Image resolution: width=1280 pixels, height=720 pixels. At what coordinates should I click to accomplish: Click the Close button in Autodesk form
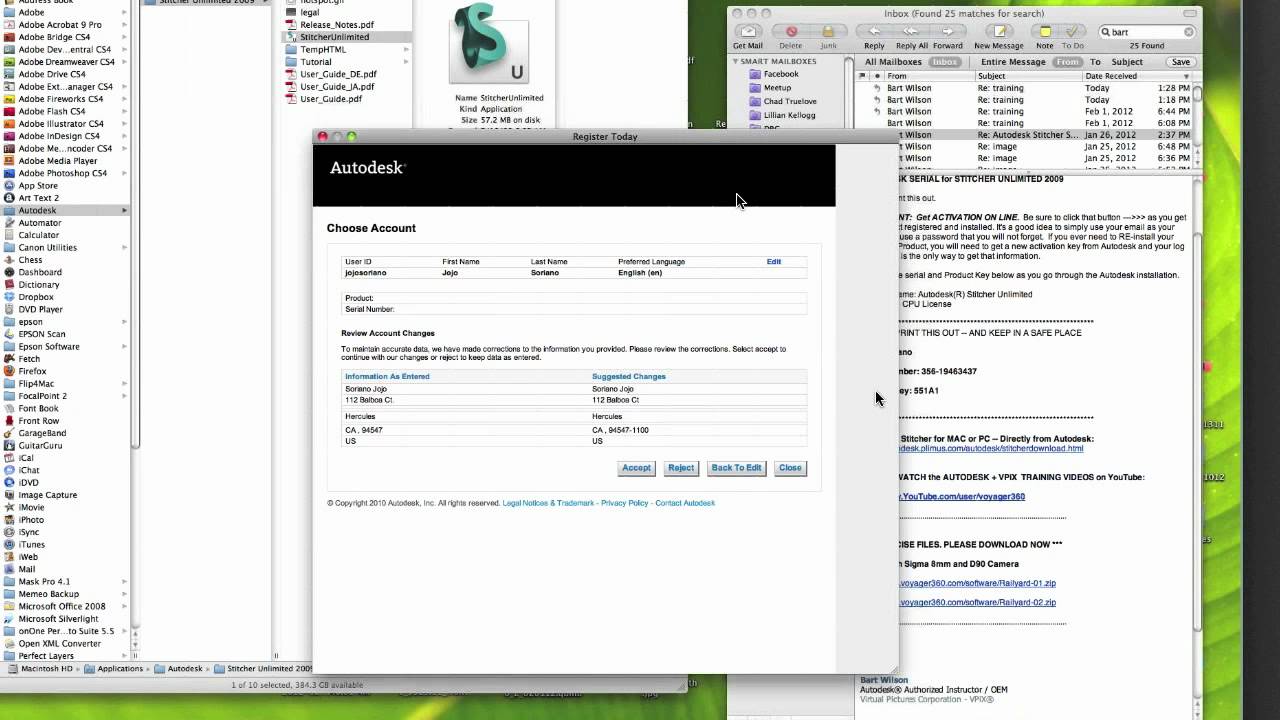pyautogui.click(x=790, y=468)
